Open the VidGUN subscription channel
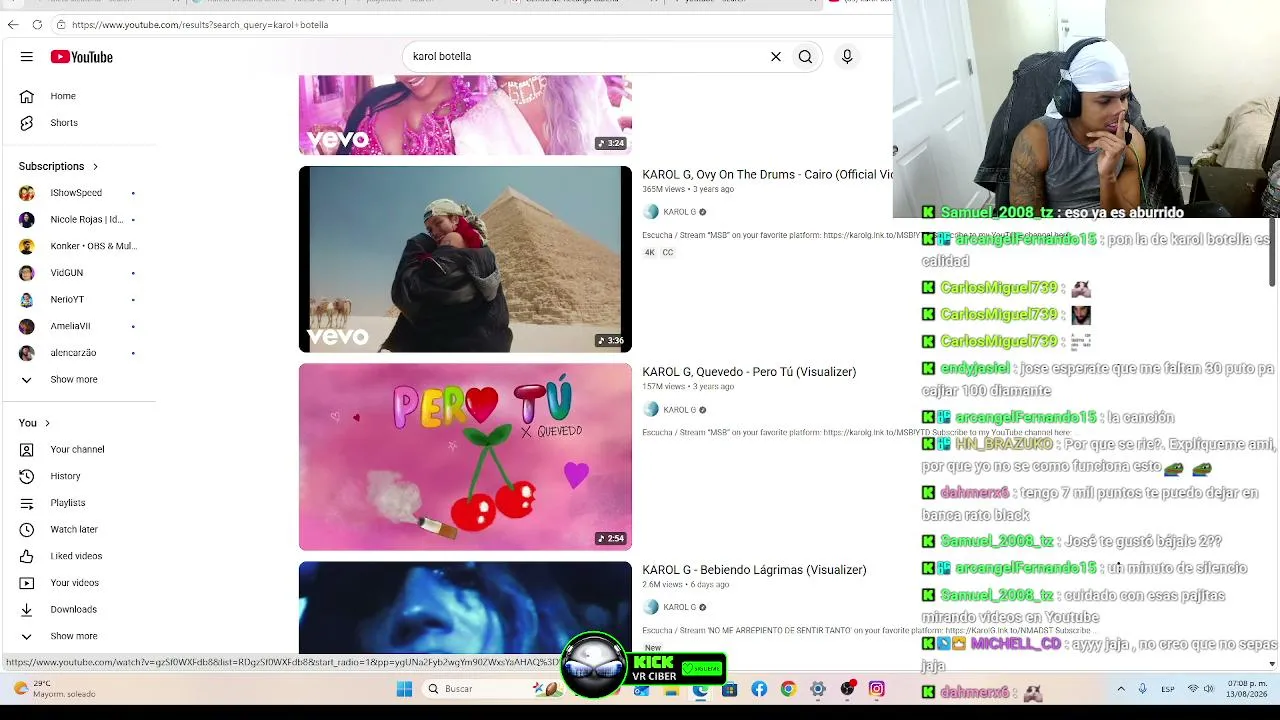 coord(78,273)
